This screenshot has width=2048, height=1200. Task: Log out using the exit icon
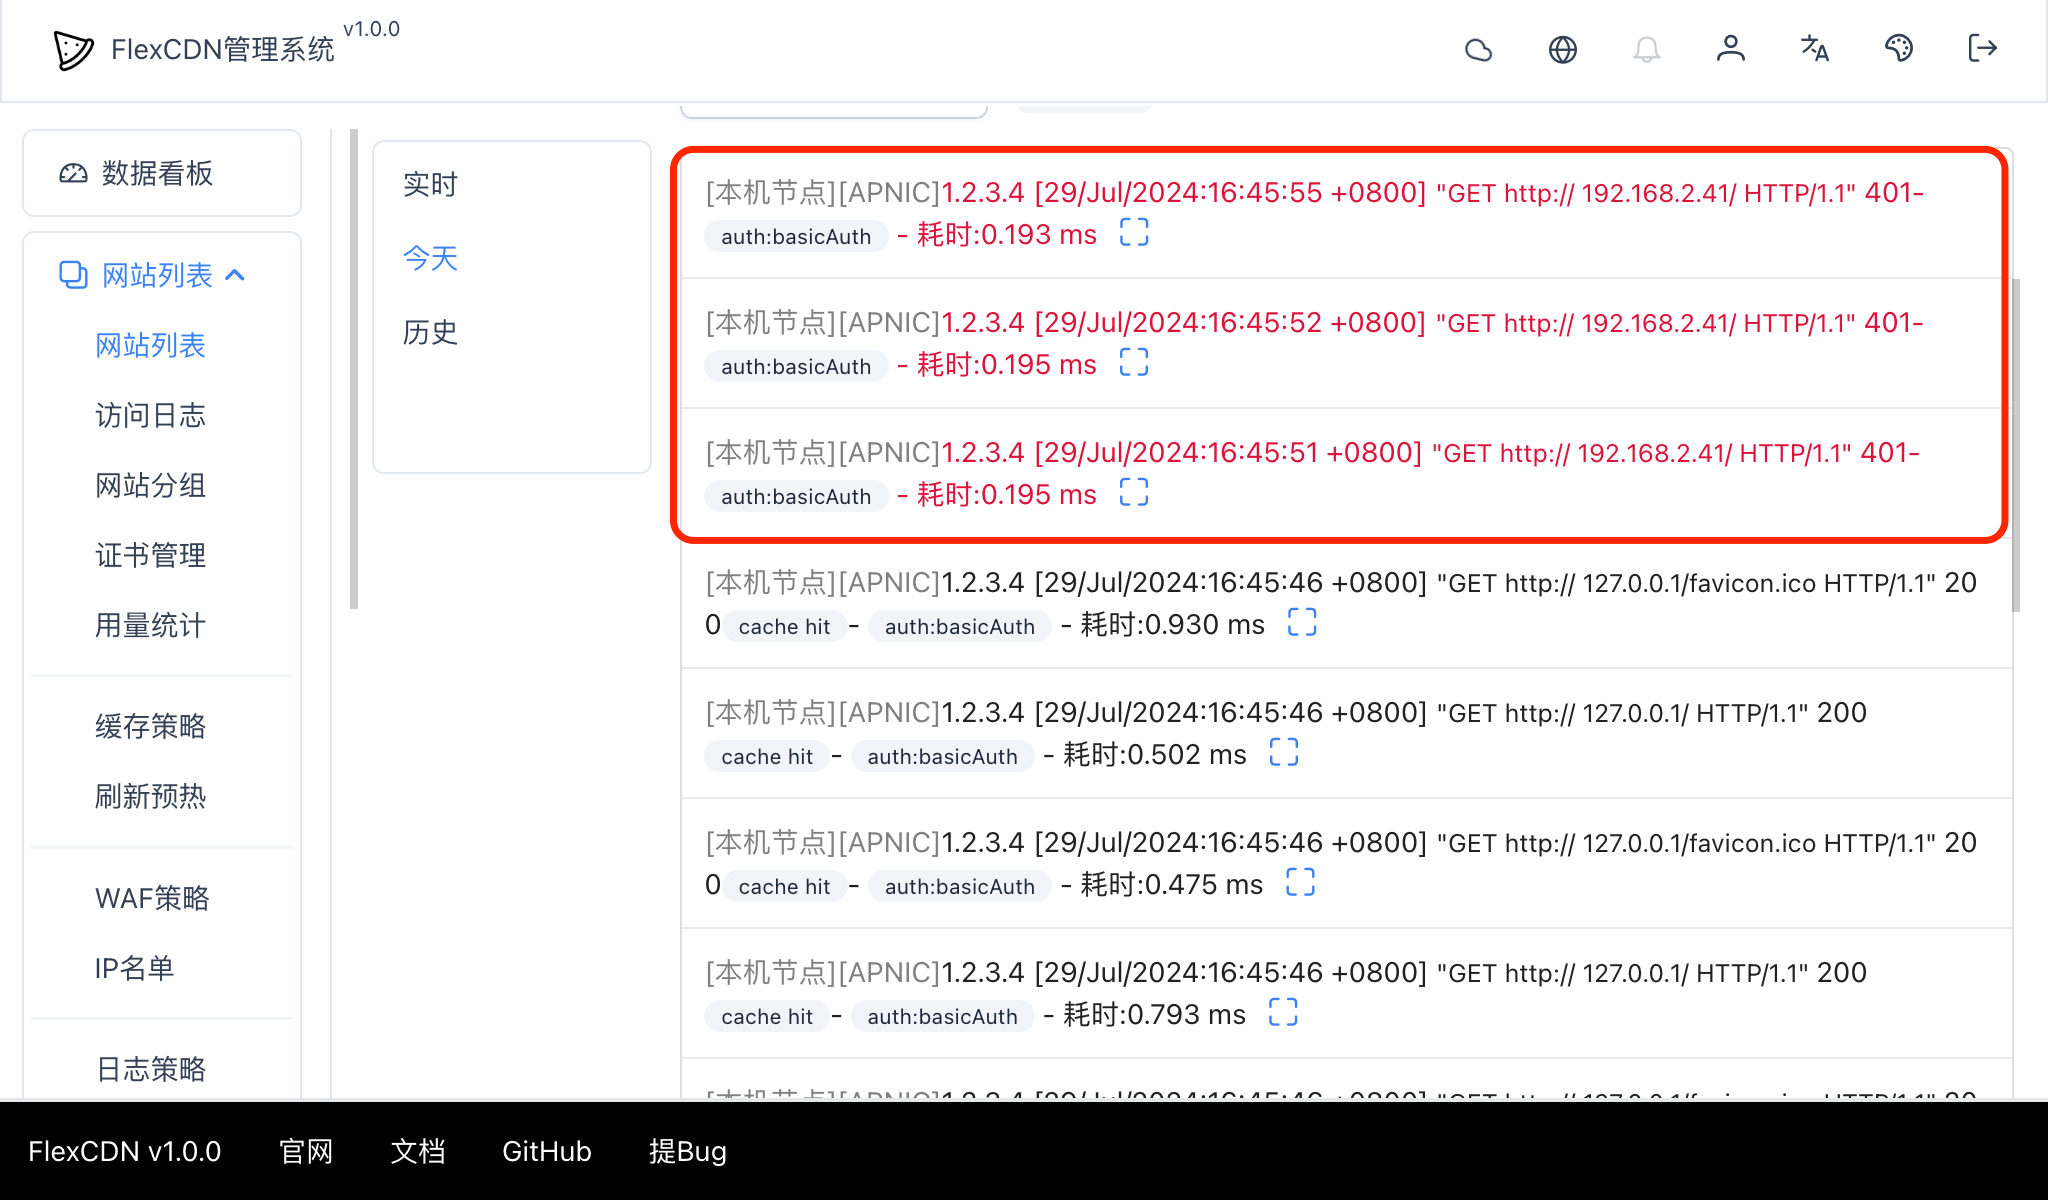1981,49
